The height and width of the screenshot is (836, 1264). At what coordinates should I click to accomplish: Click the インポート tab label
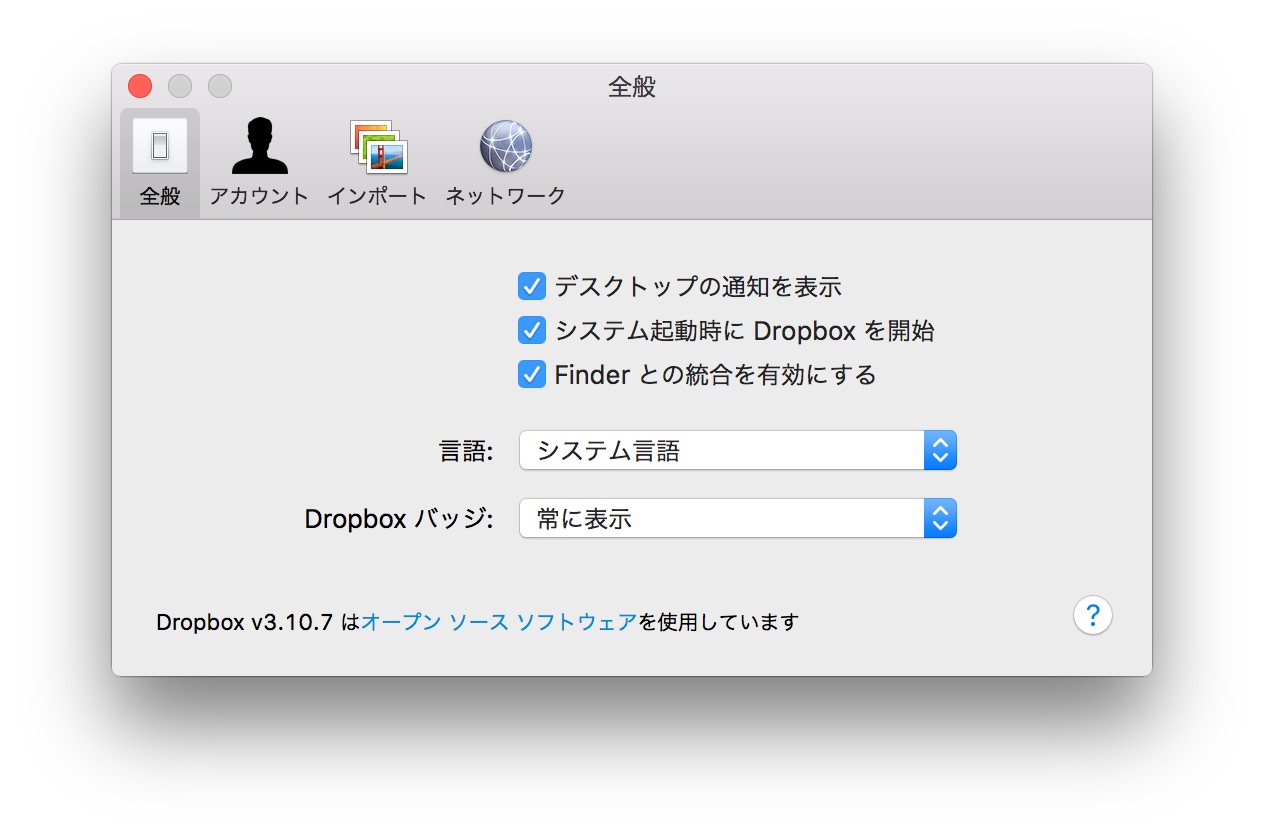point(378,196)
